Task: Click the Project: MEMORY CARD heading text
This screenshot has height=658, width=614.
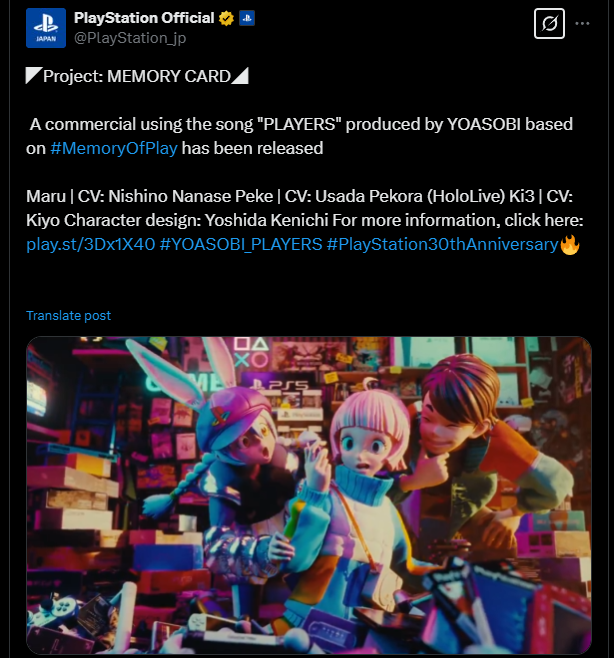Action: 137,76
